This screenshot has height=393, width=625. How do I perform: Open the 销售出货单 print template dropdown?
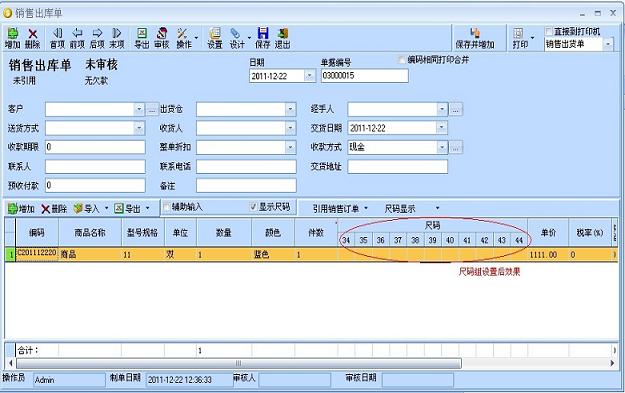coord(608,44)
